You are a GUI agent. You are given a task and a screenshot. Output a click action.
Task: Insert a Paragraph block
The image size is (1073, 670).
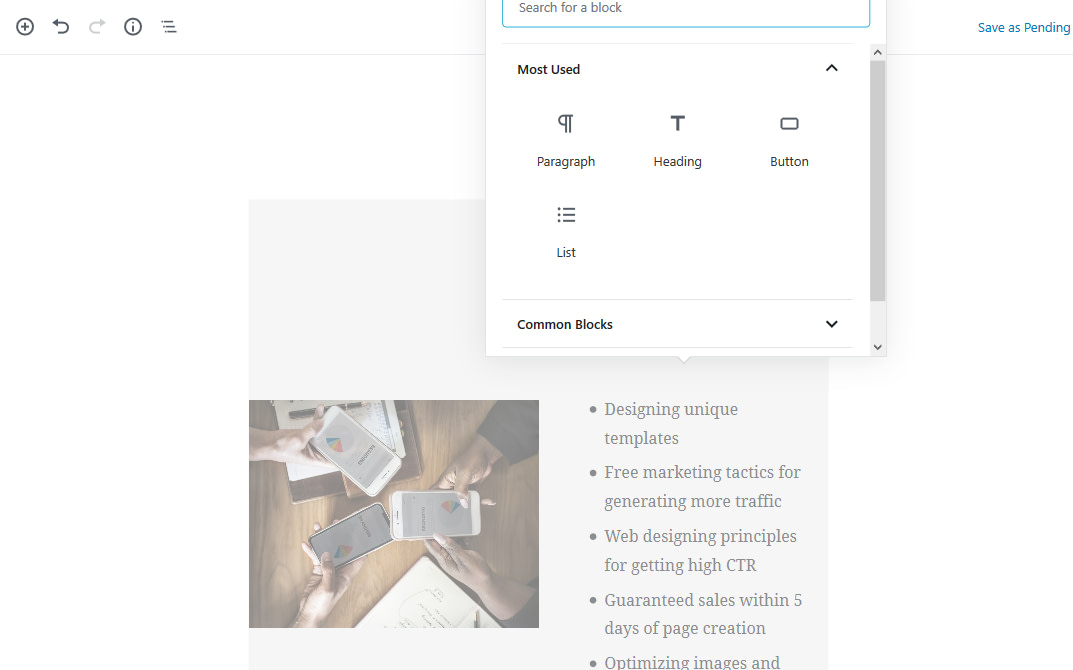click(566, 139)
